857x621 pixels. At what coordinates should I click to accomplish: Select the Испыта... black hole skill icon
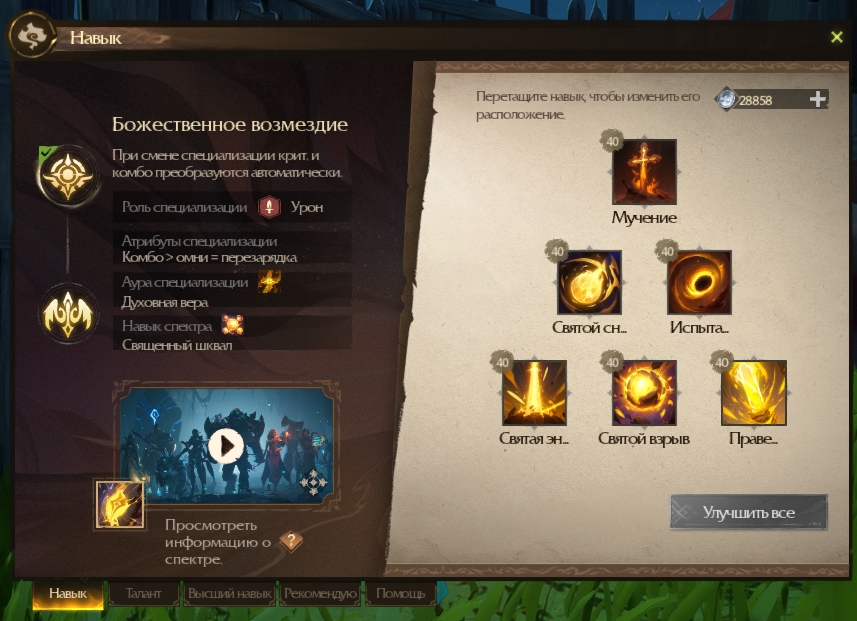click(700, 282)
